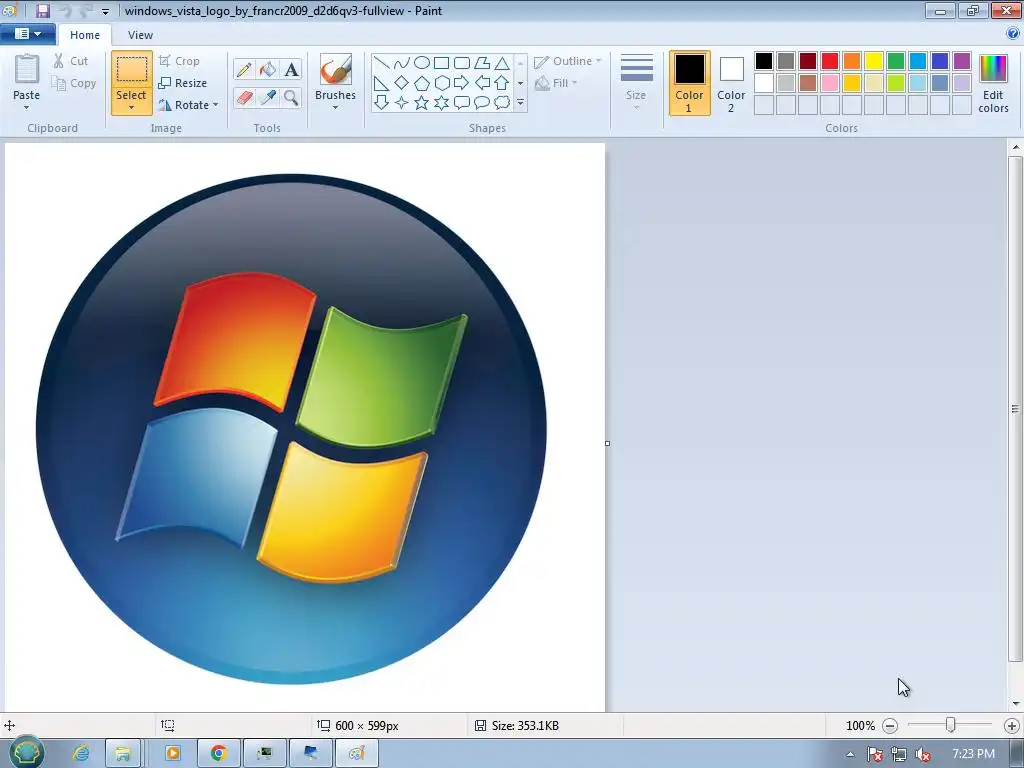Open the Brushes dropdown arrow
Screen dimensions: 1024x768
[335, 108]
